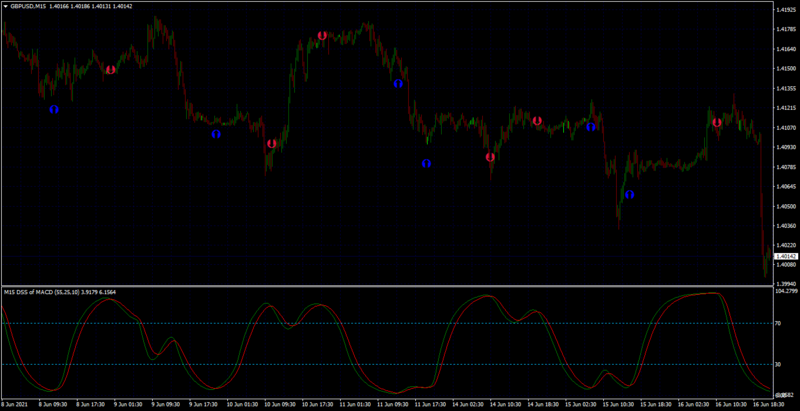This screenshot has width=800, height=411.
Task: Click the 1.40500 price scale label
Action: [786, 207]
